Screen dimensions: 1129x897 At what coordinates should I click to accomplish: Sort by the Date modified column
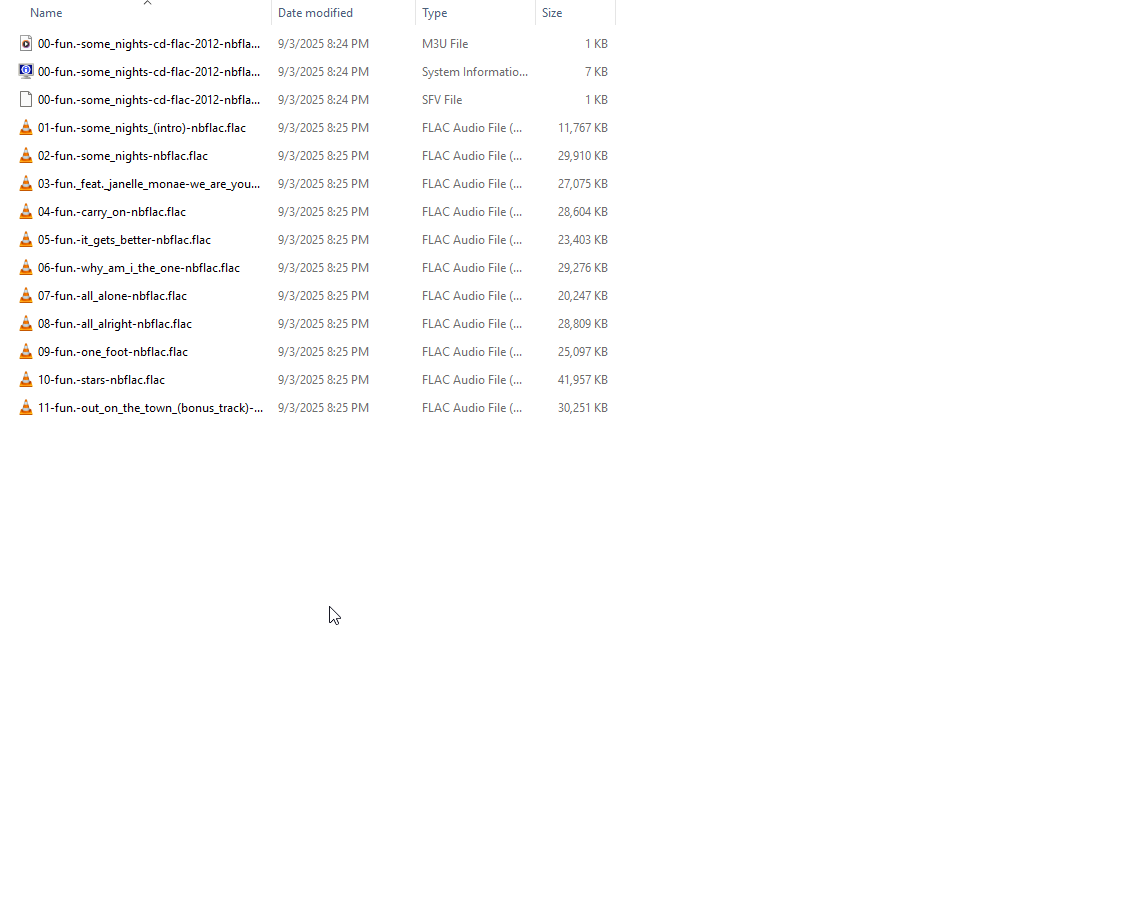(315, 13)
